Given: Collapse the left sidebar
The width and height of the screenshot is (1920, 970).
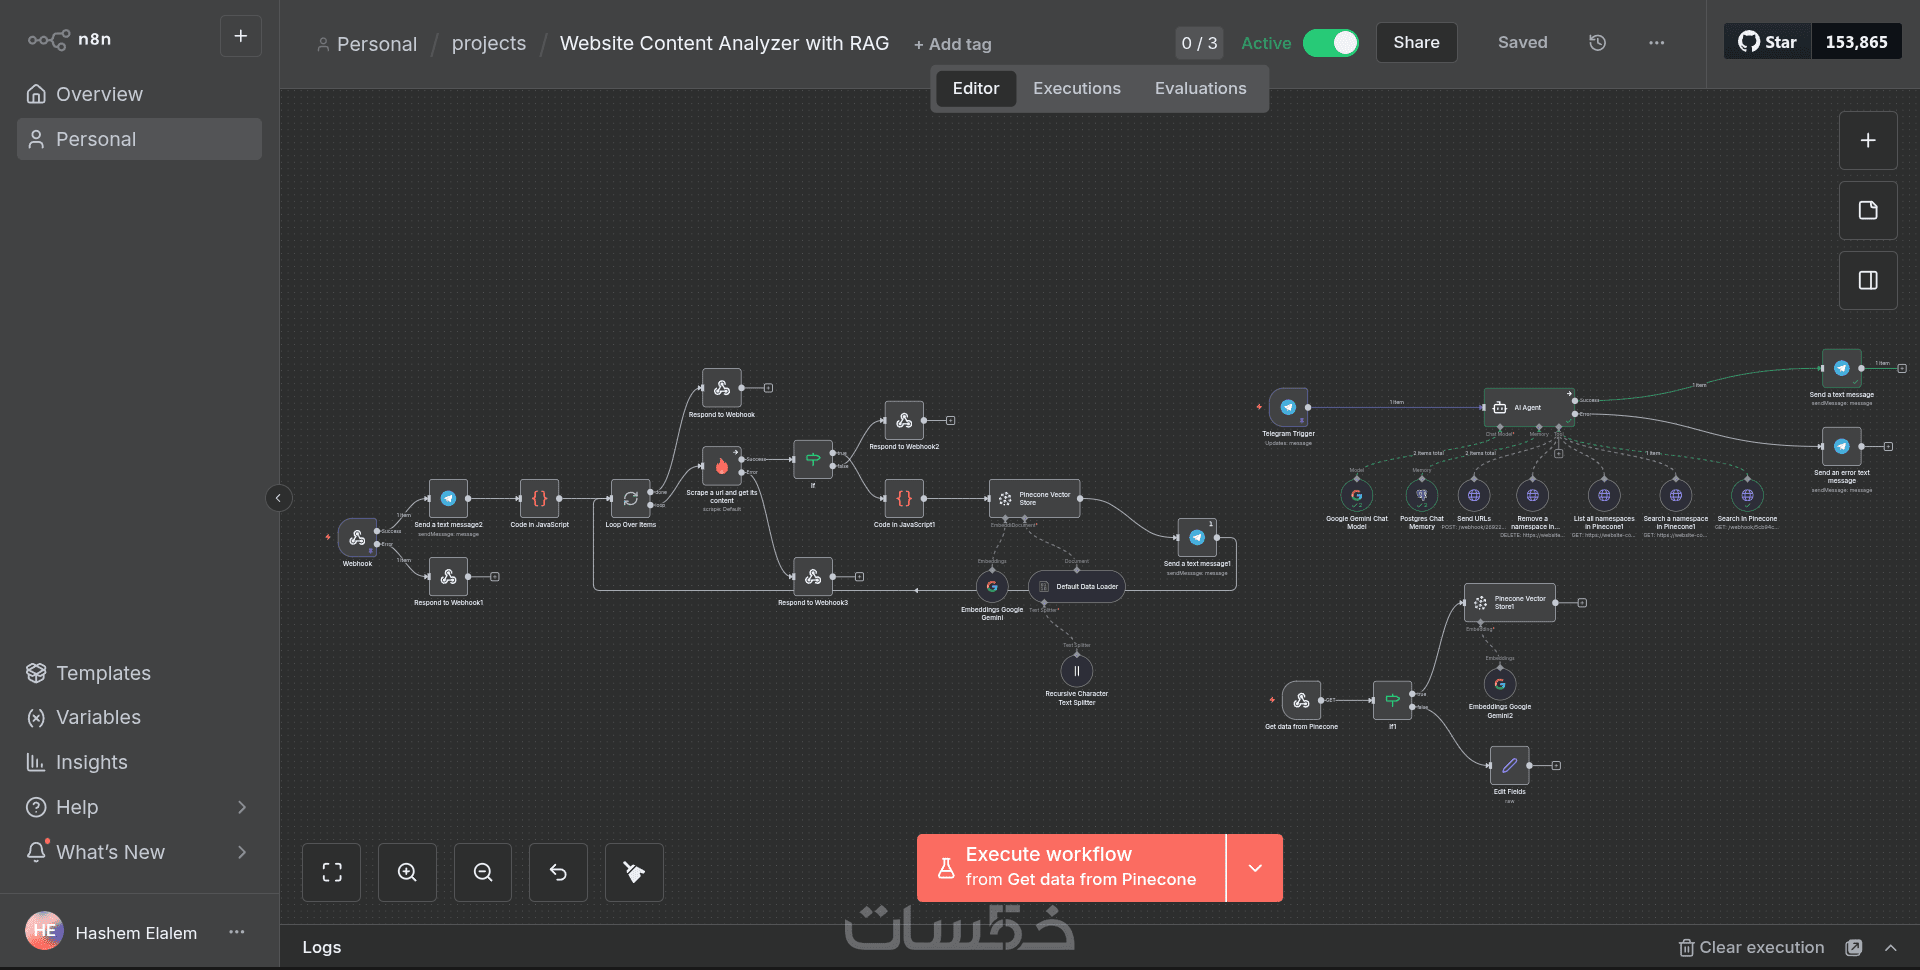Looking at the screenshot, I should 279,498.
